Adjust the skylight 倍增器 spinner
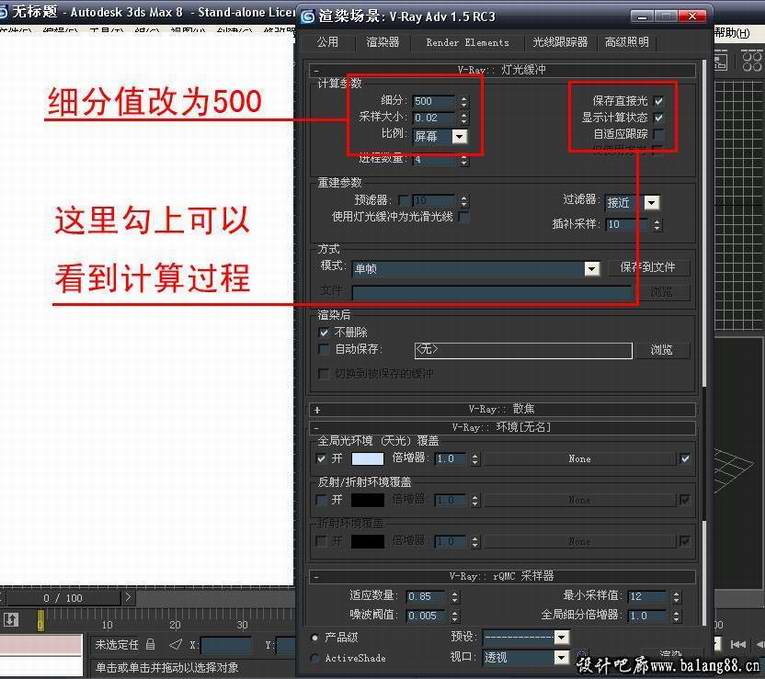The width and height of the screenshot is (765, 679). point(475,459)
